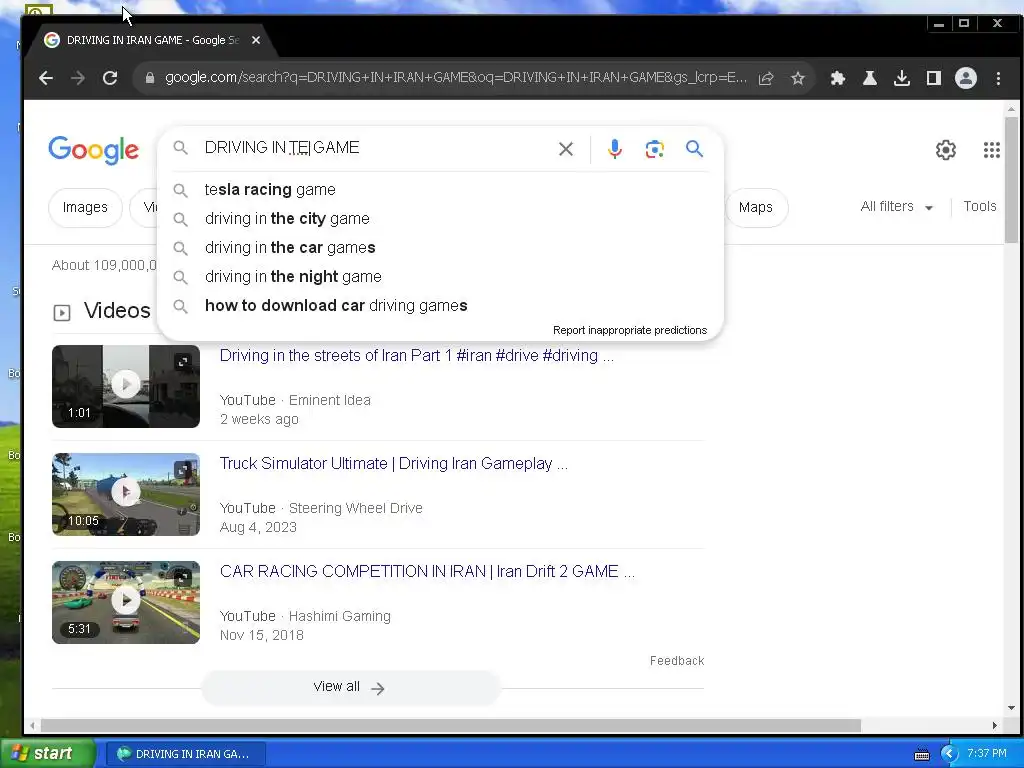Play the 5:31 racing video thumbnail
This screenshot has width=1024, height=768.
coord(126,602)
